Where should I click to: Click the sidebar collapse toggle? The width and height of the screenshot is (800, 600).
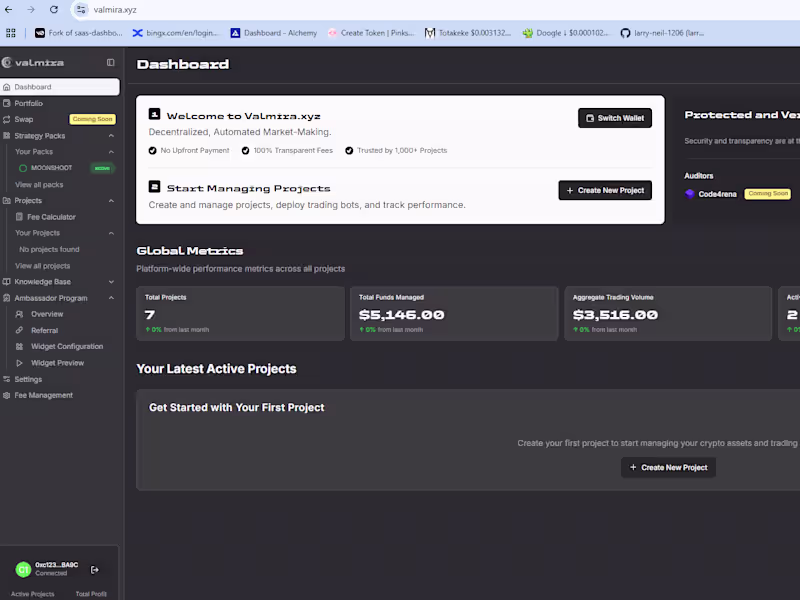click(110, 62)
